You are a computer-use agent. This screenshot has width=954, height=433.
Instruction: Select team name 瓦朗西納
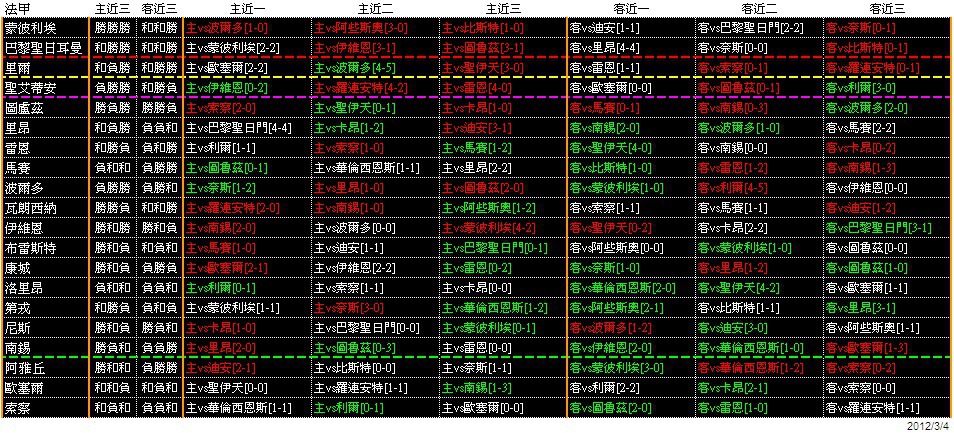pos(28,209)
